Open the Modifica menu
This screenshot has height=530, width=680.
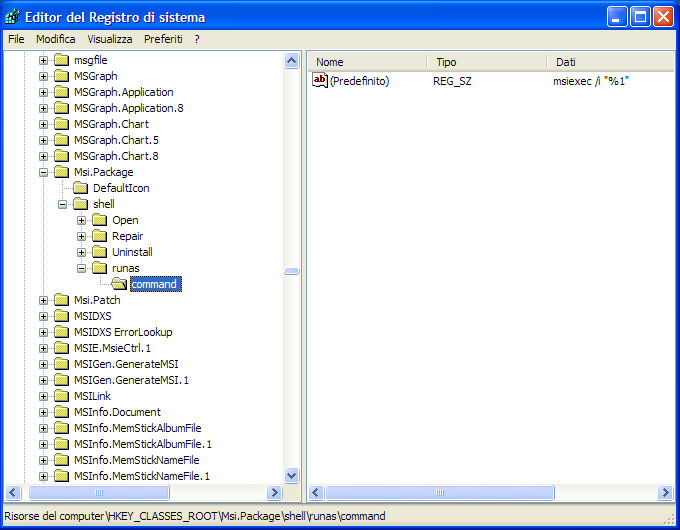(56, 39)
